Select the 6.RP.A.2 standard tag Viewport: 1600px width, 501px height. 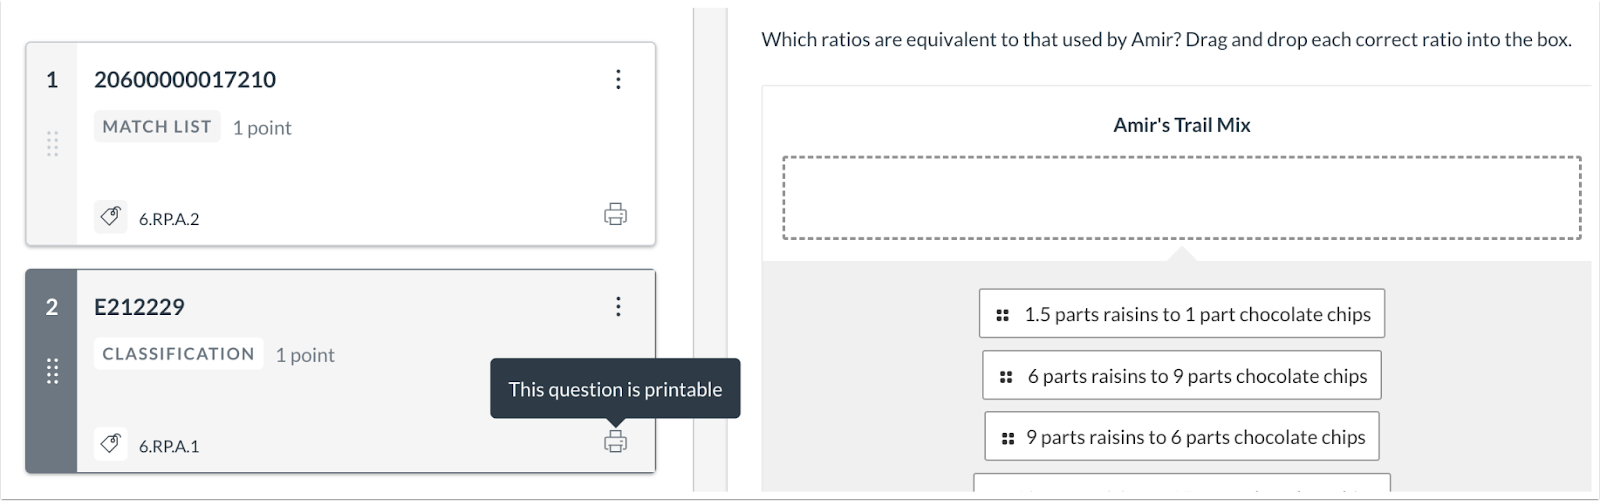click(x=169, y=219)
